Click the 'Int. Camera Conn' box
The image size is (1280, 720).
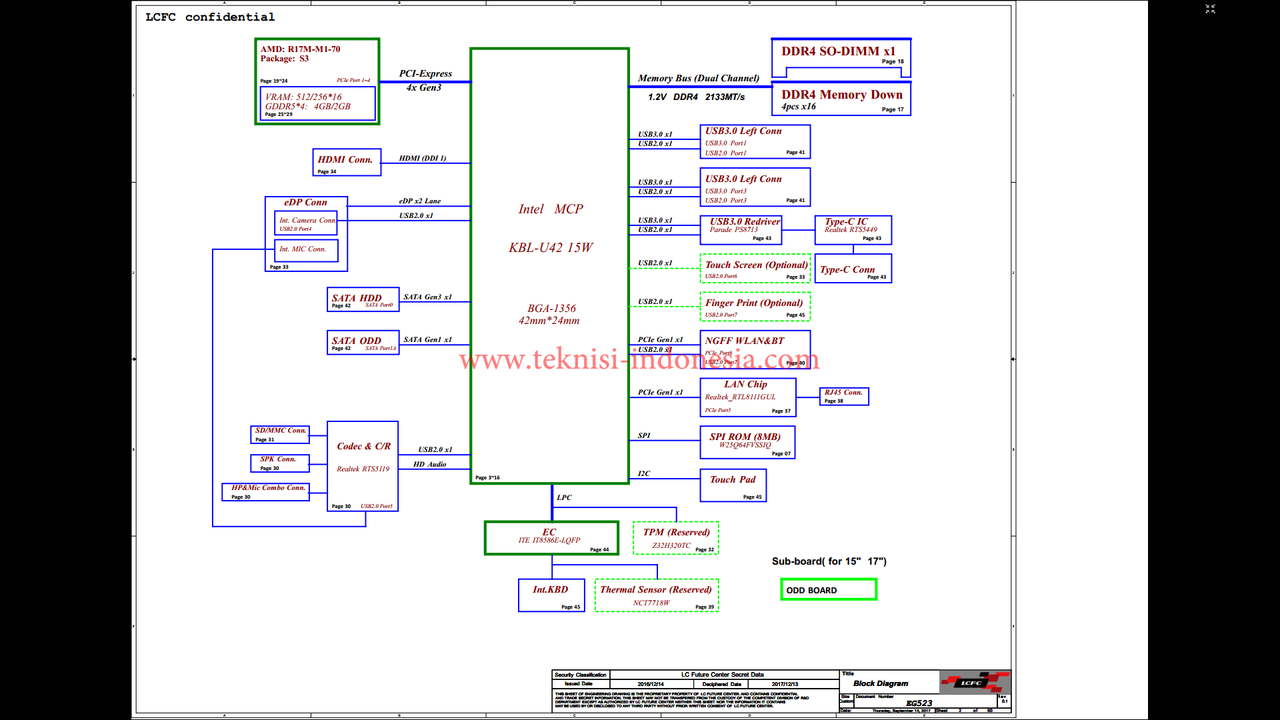pyautogui.click(x=306, y=222)
